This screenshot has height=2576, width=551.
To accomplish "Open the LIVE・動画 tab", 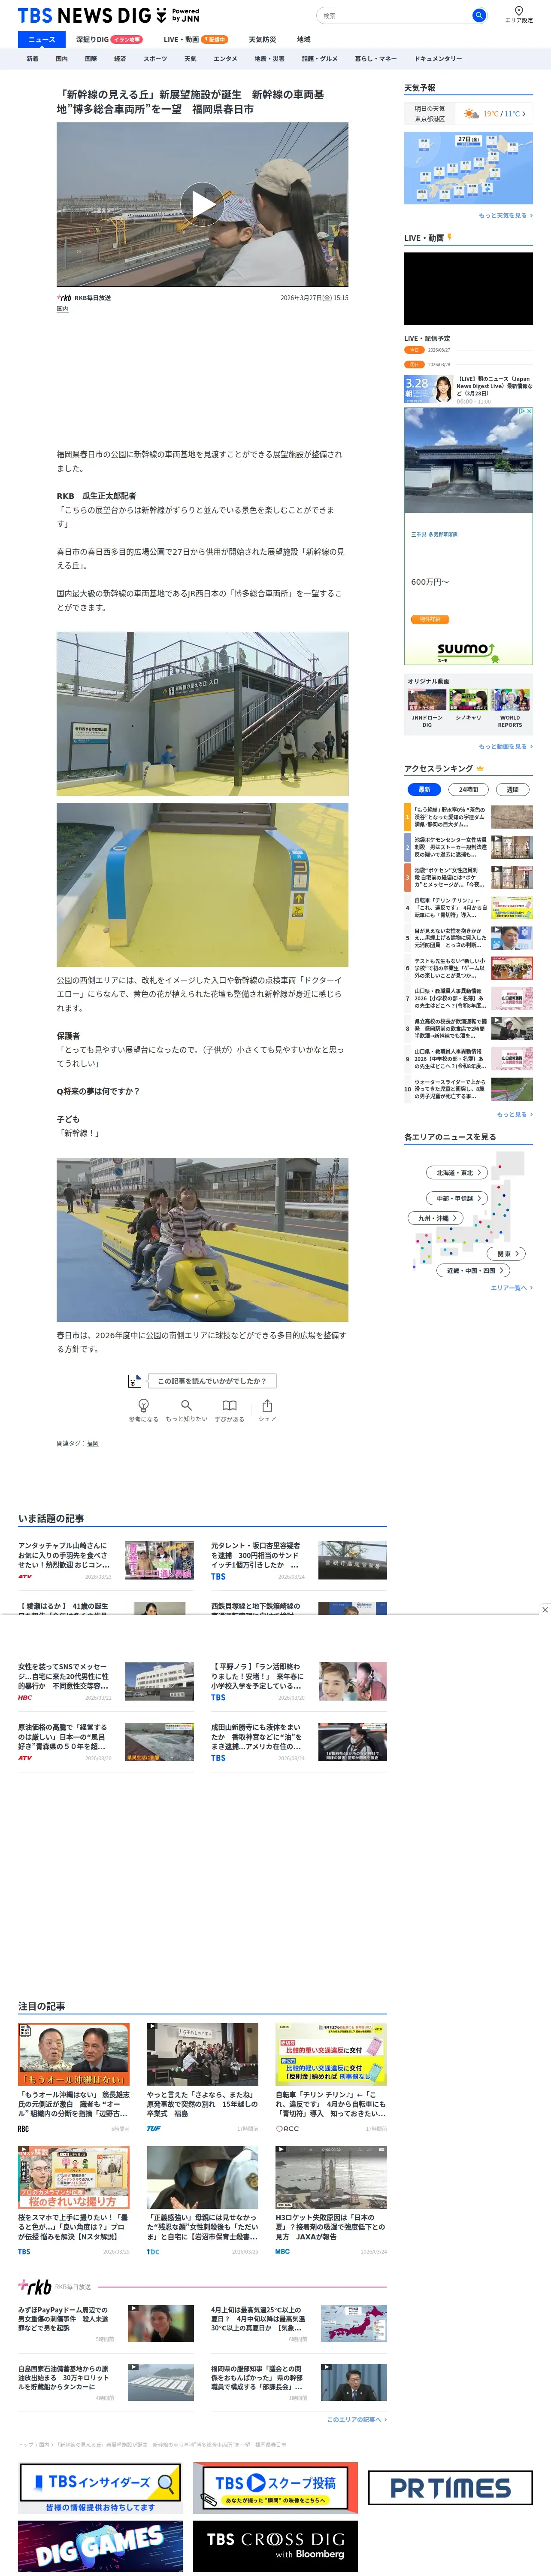I will click(x=196, y=40).
